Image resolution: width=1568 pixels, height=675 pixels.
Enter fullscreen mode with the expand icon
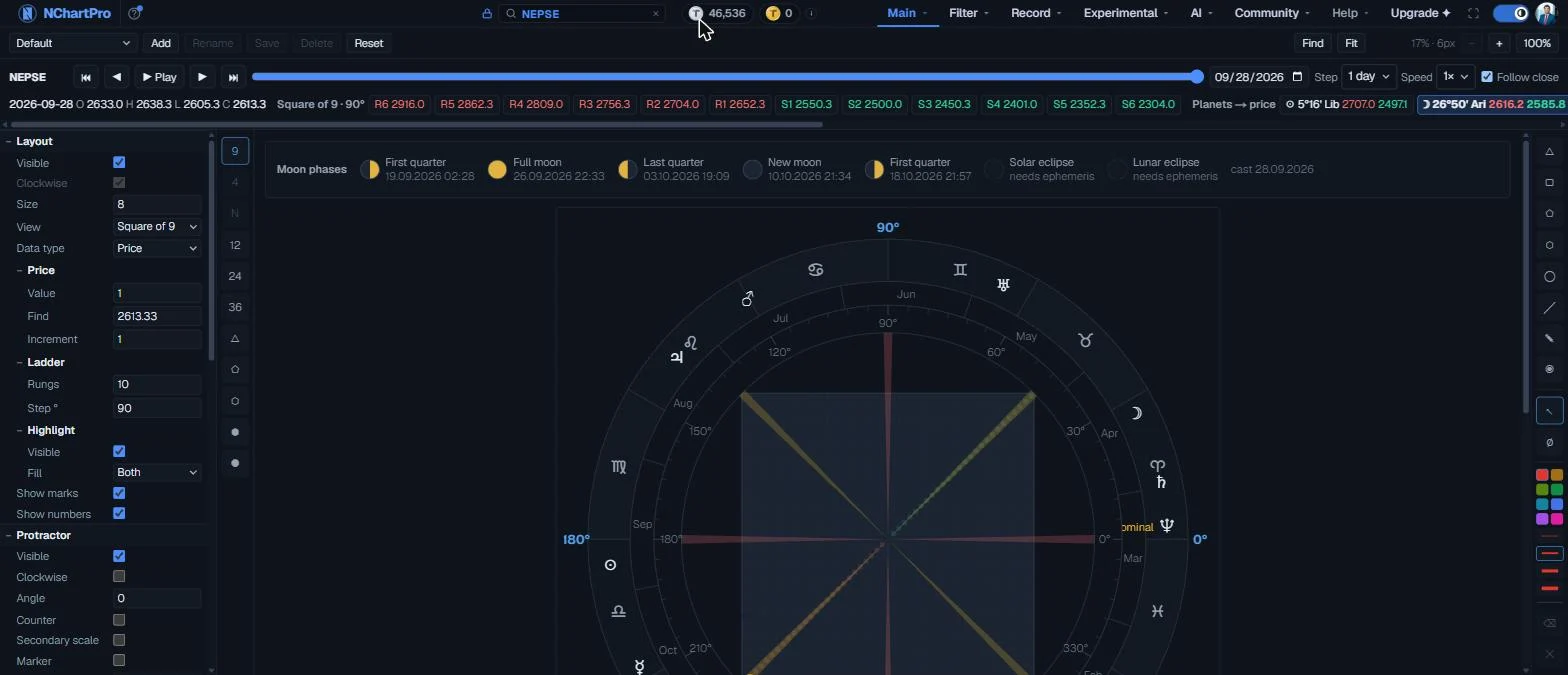1473,13
